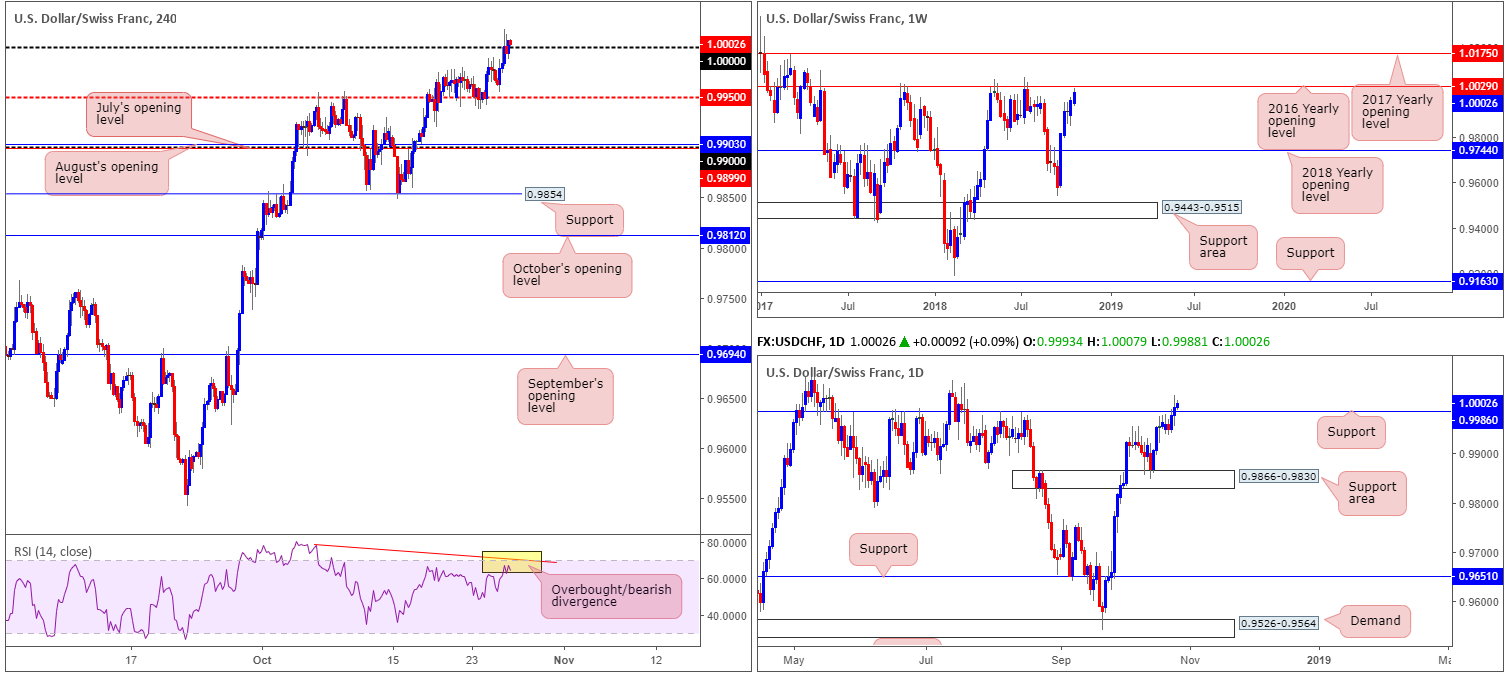This screenshot has width=1508, height=675.
Task: Click the red 1.00026 price tag in 240 chart
Action: coord(726,44)
